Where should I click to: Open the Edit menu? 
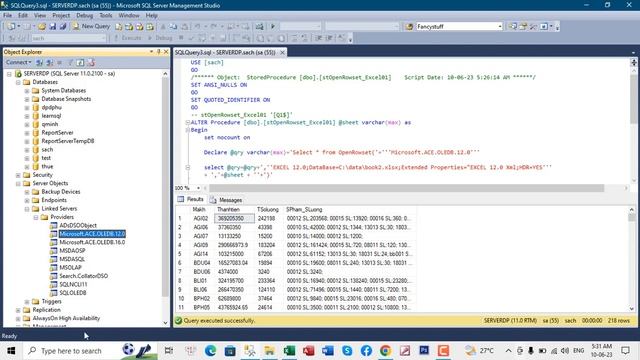(x=23, y=16)
